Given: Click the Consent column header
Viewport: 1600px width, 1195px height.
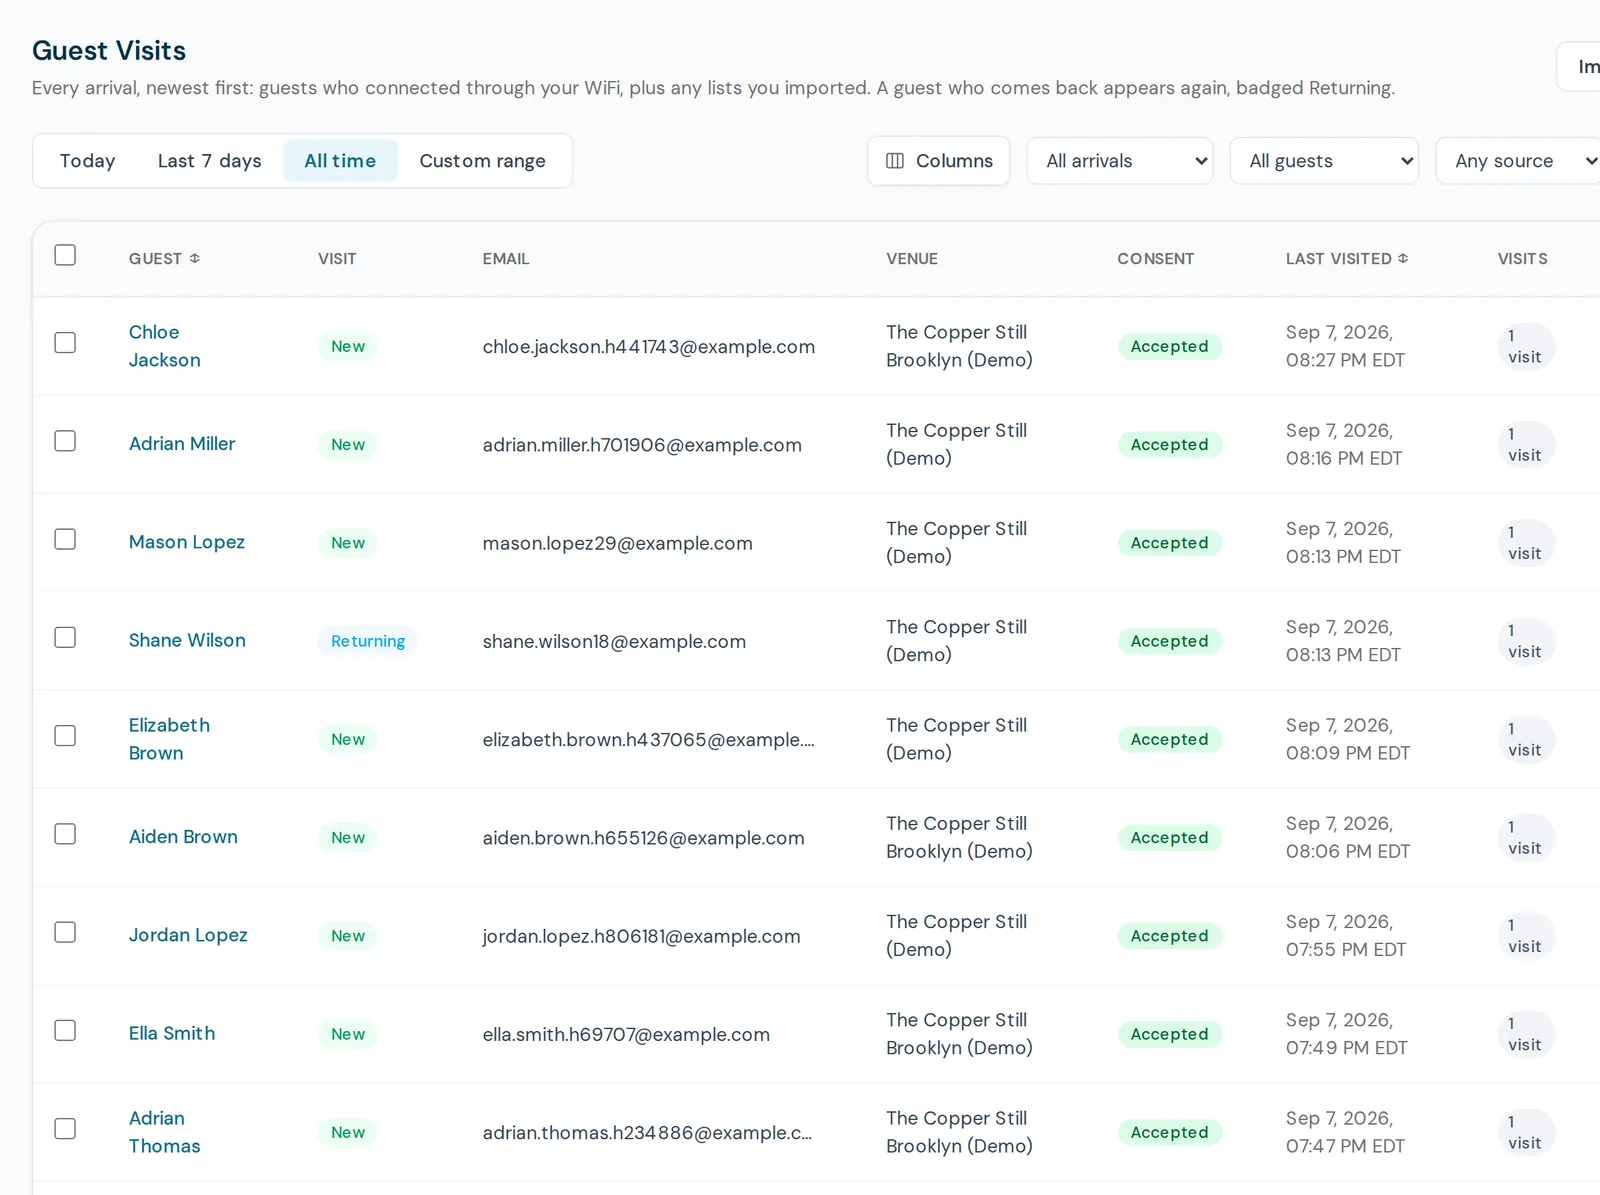Looking at the screenshot, I should pos(1155,258).
